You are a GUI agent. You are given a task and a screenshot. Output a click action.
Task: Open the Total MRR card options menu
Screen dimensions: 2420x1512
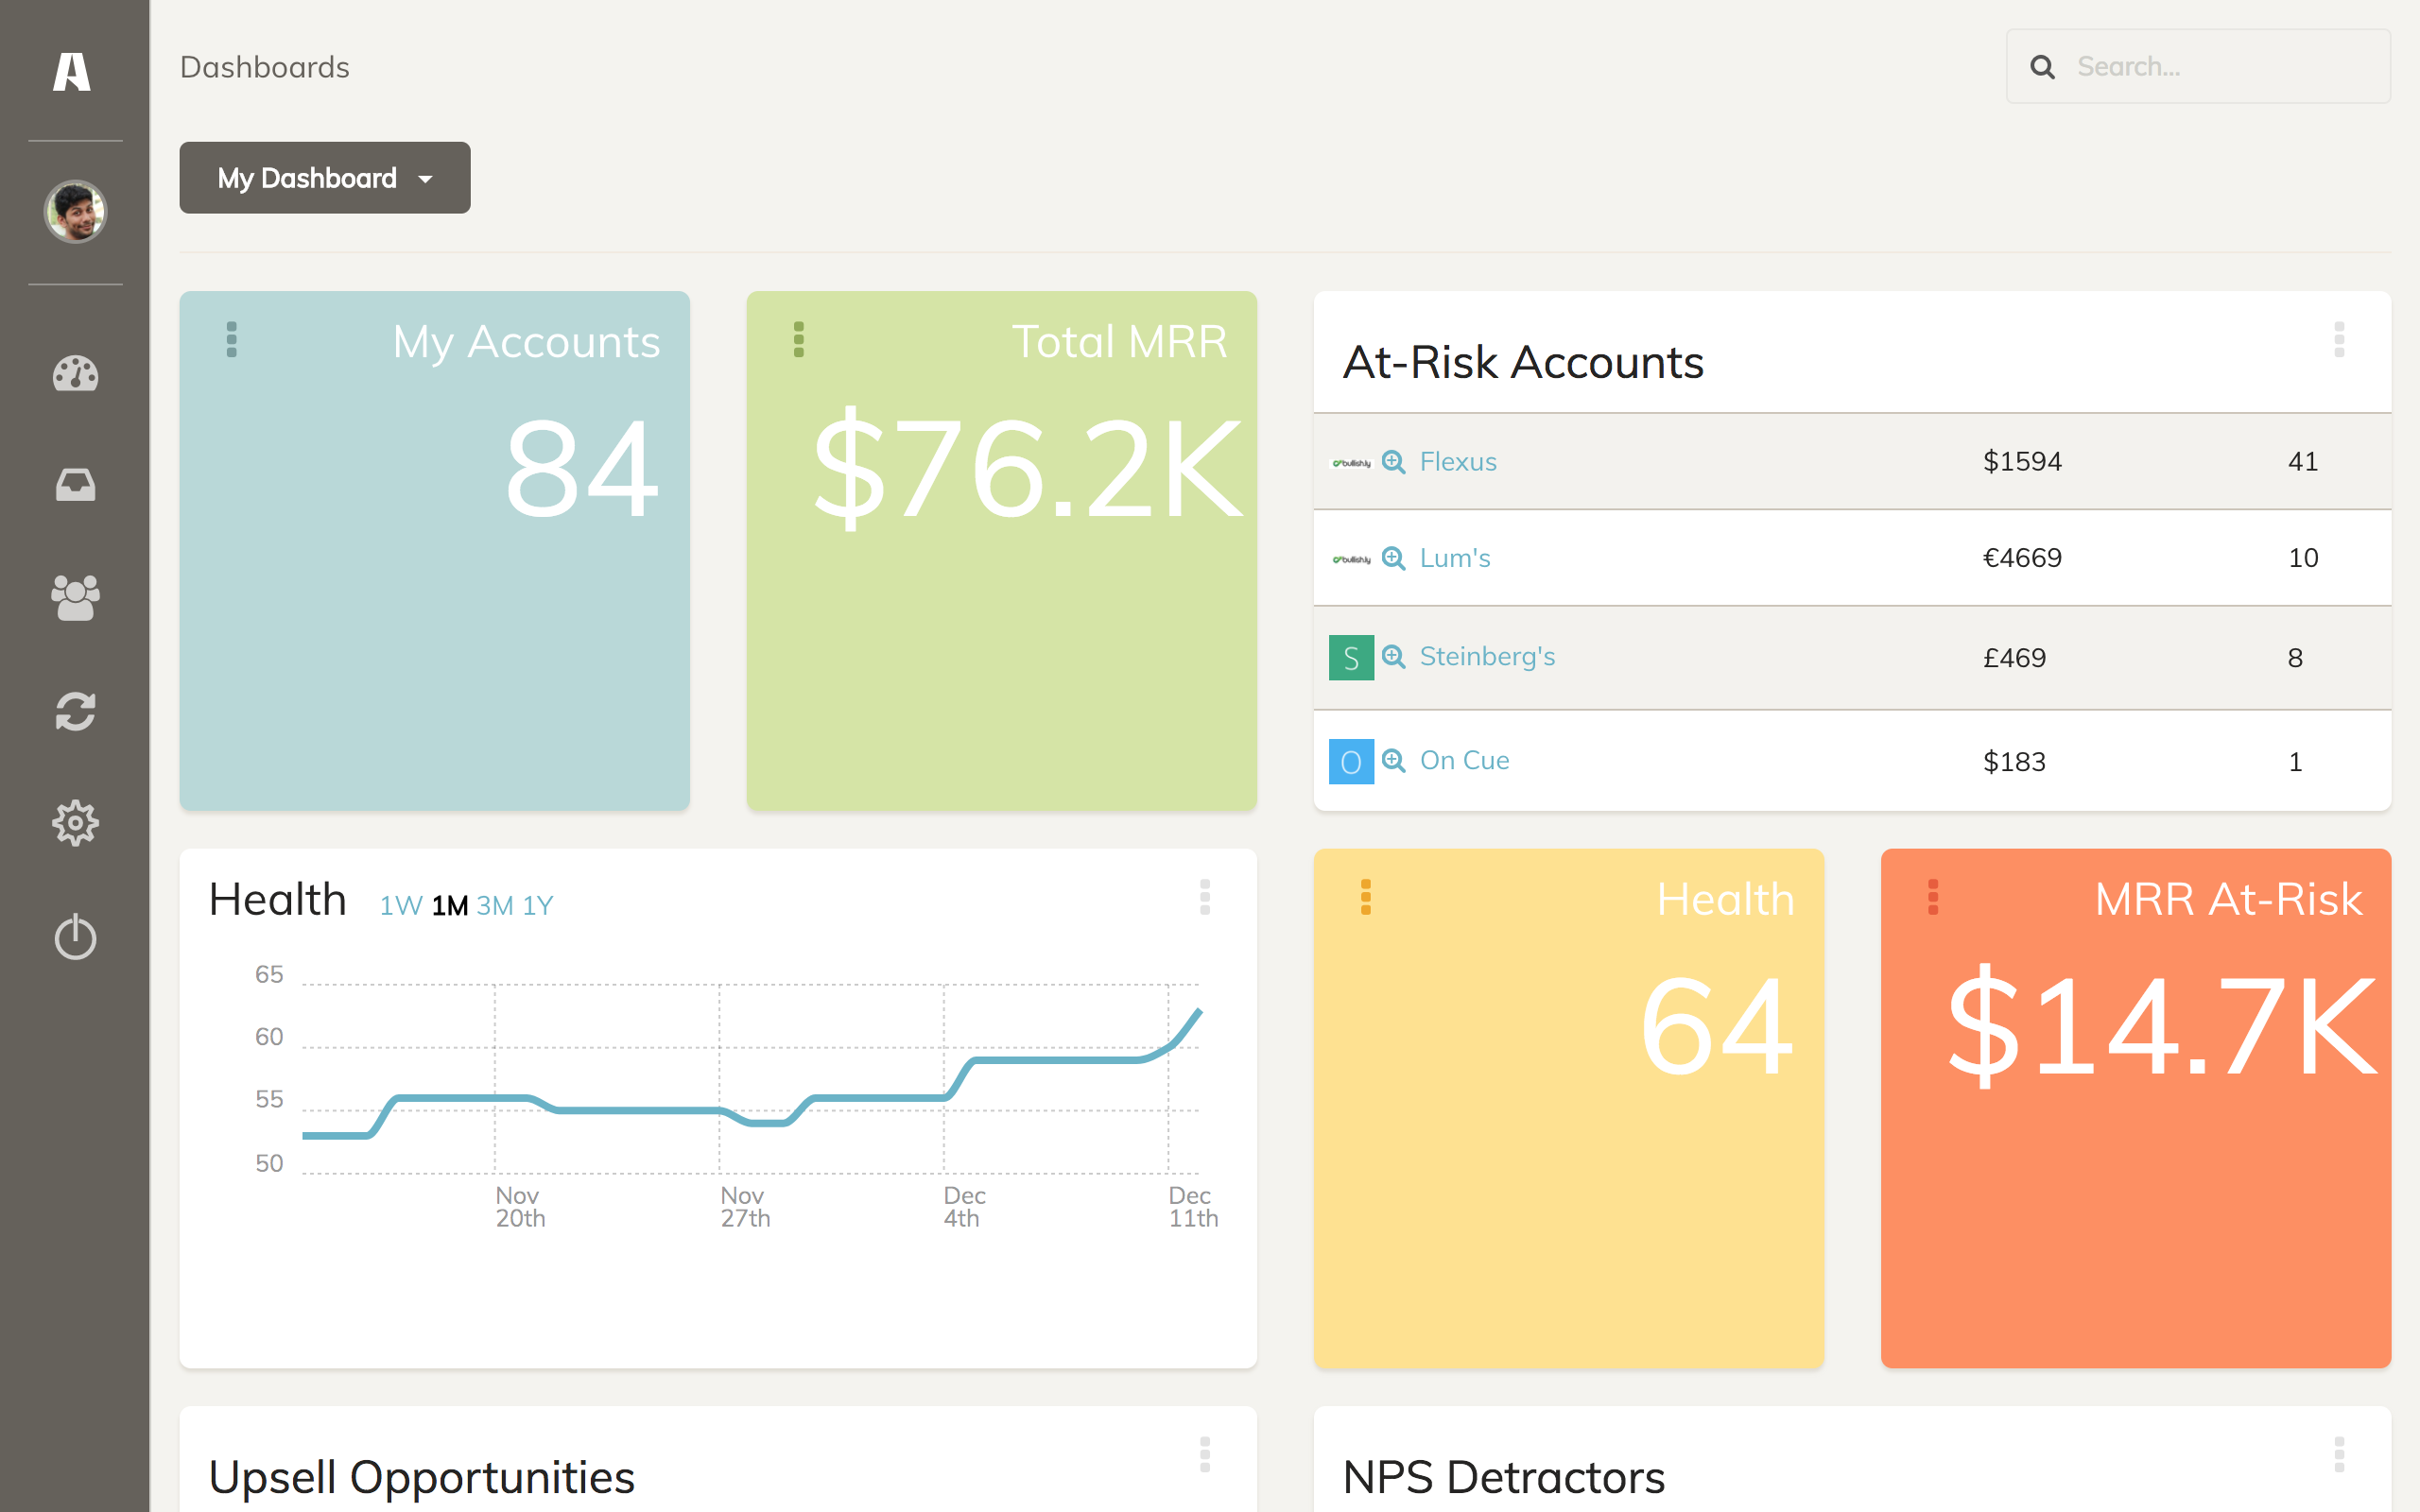pyautogui.click(x=799, y=339)
